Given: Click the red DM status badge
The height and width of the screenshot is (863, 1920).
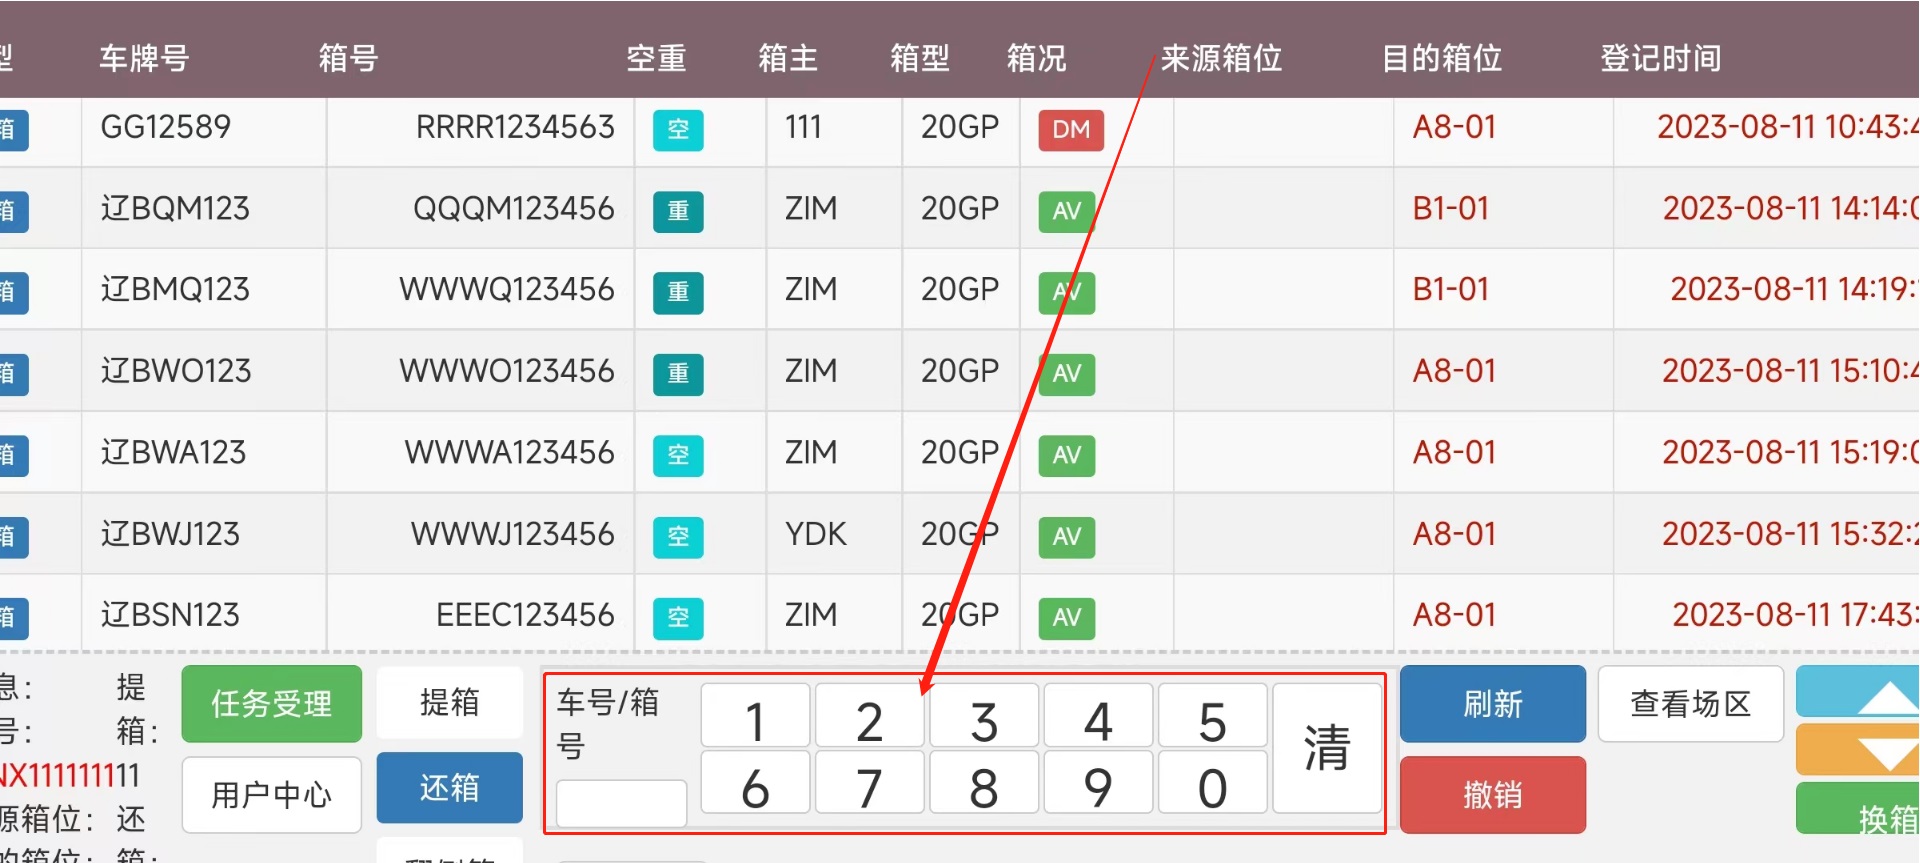Looking at the screenshot, I should point(1070,130).
